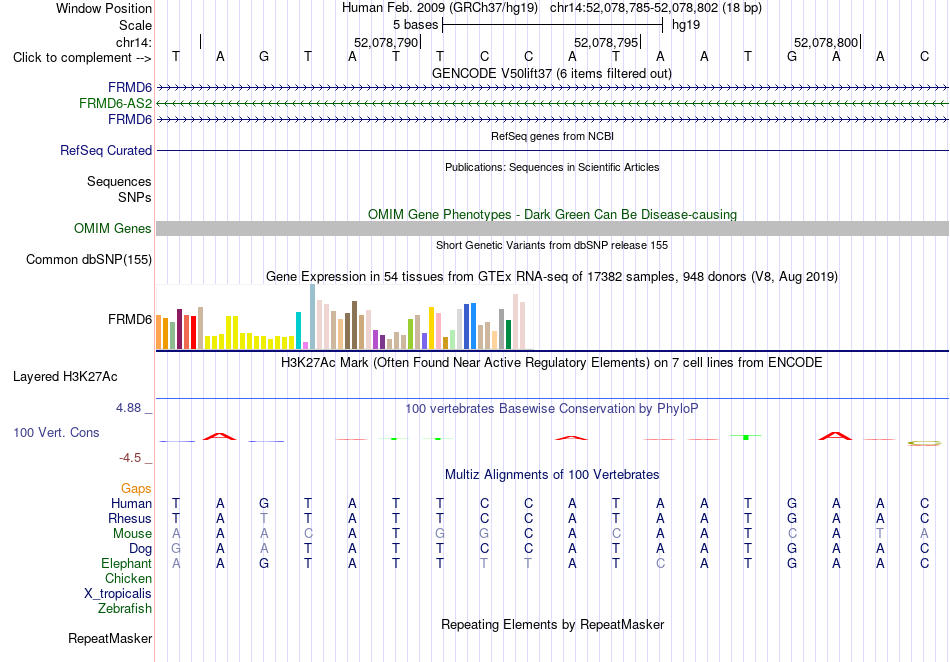950x662 pixels.
Task: Click the 'Click to complement -->' label
Action: pyautogui.click(x=82, y=58)
